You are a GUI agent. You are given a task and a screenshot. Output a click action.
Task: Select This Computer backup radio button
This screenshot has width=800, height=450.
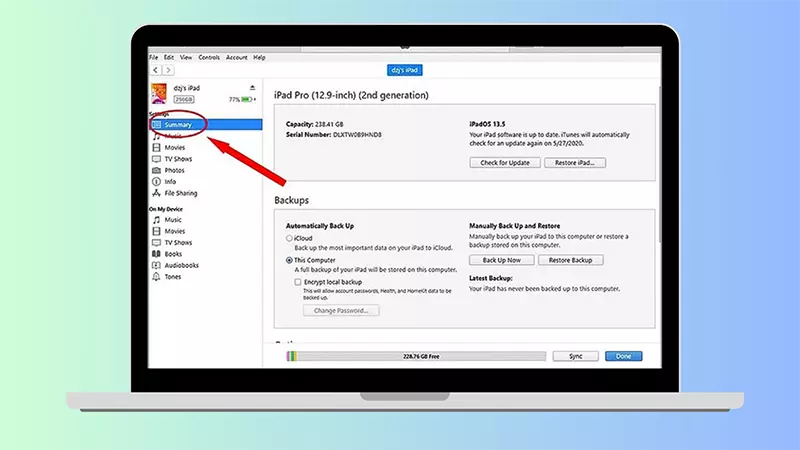(x=289, y=260)
